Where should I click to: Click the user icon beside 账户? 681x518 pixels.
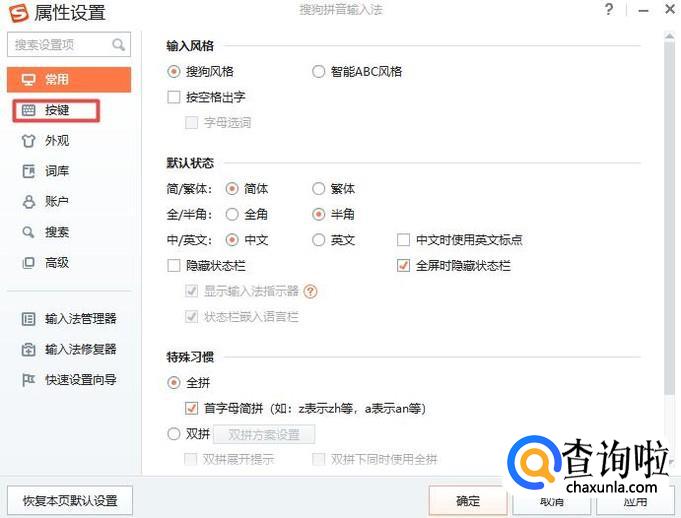tap(28, 201)
